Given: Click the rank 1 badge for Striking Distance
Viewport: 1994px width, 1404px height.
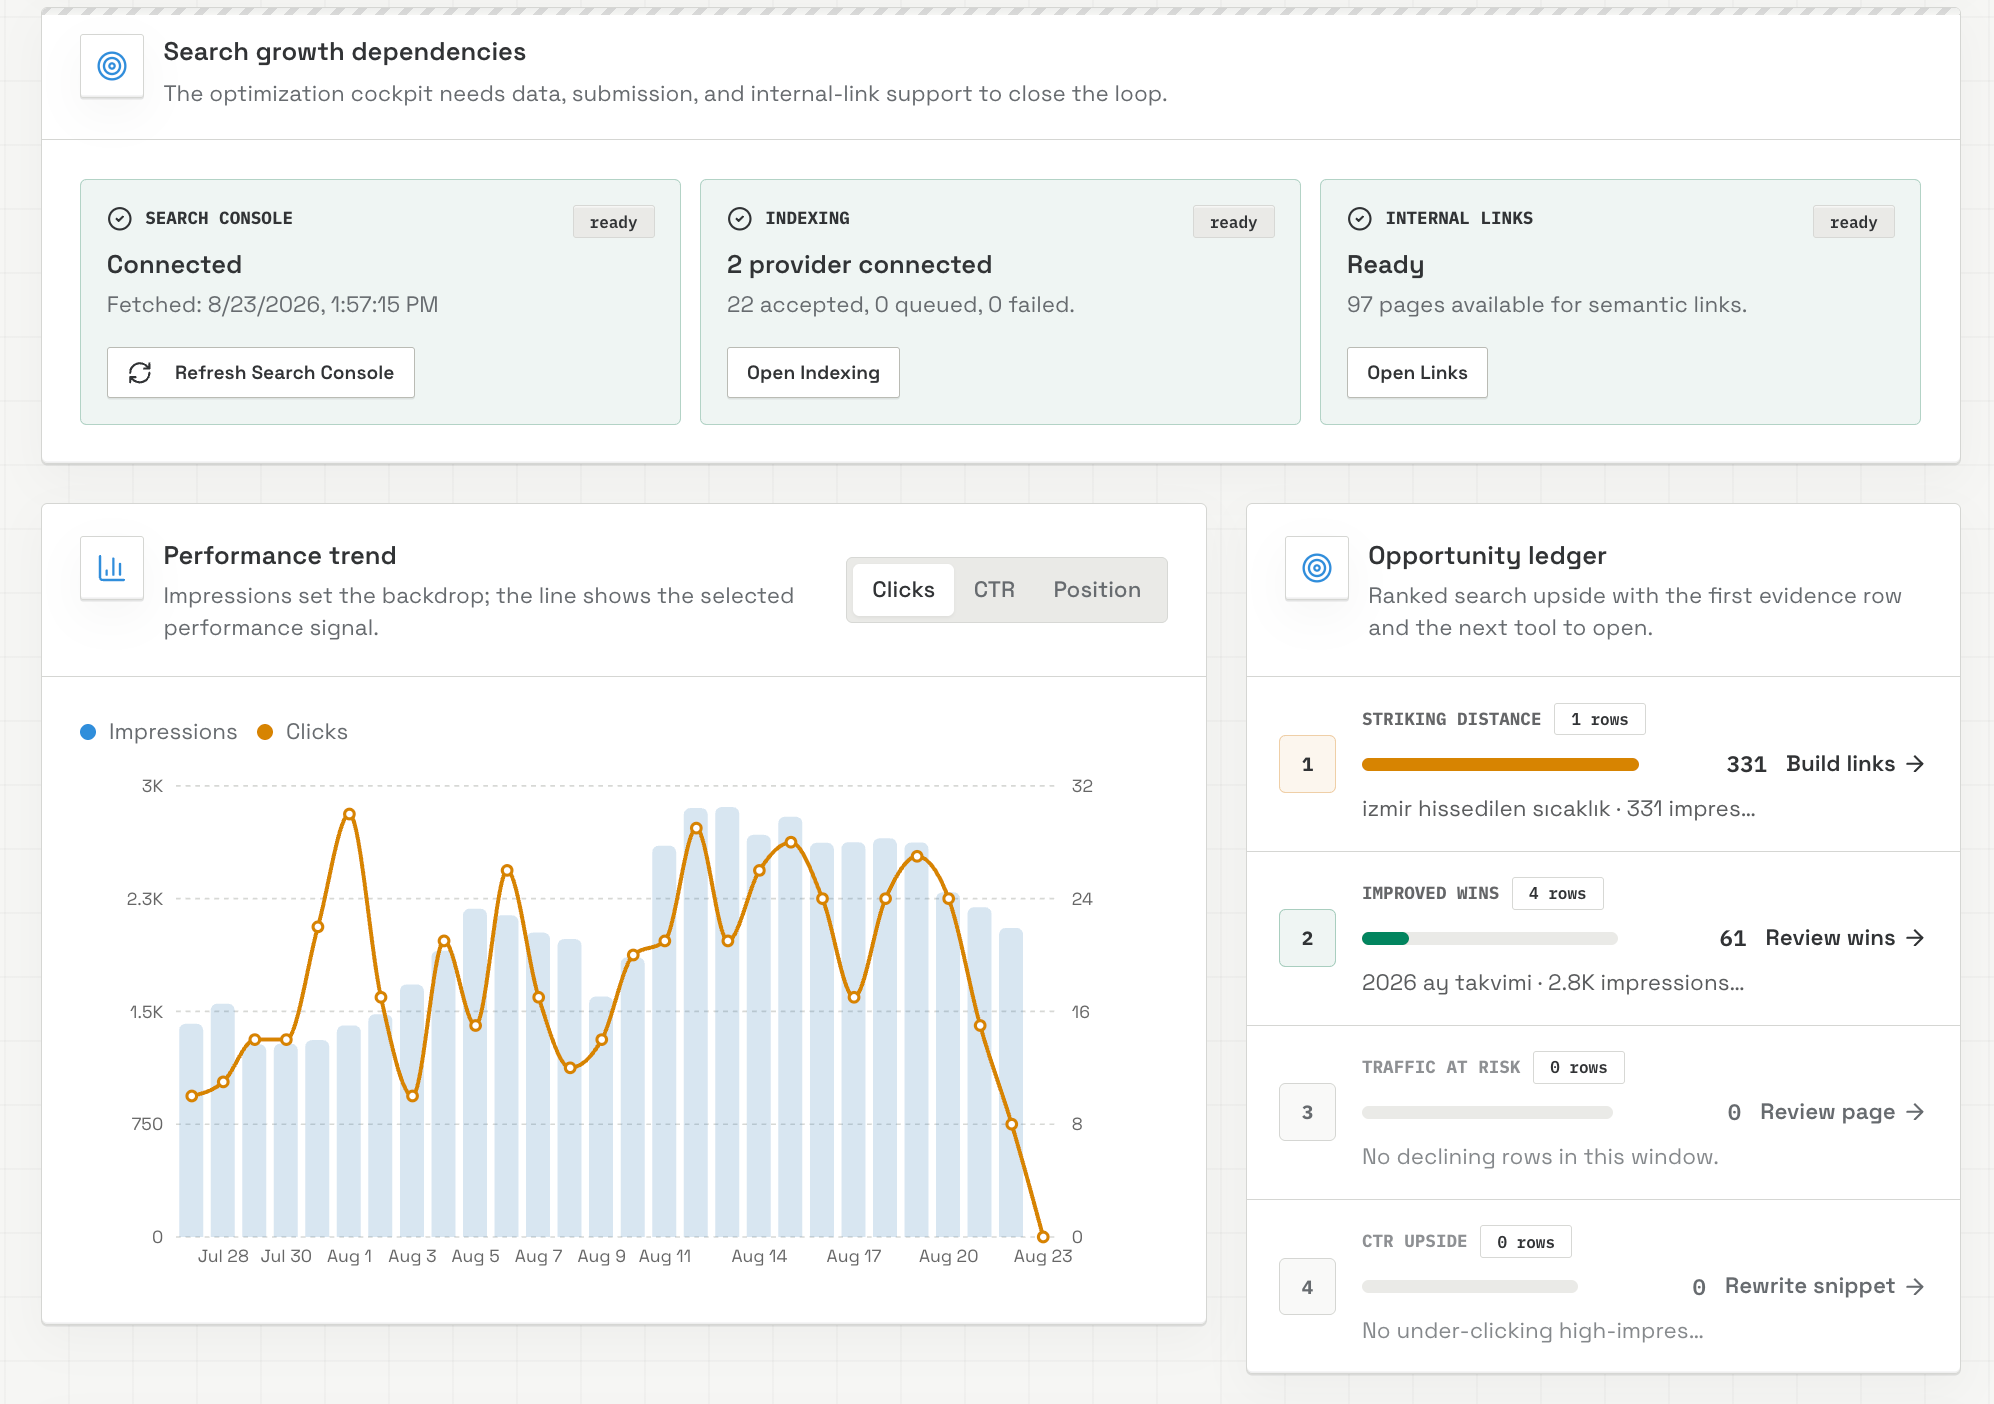Looking at the screenshot, I should 1307,764.
